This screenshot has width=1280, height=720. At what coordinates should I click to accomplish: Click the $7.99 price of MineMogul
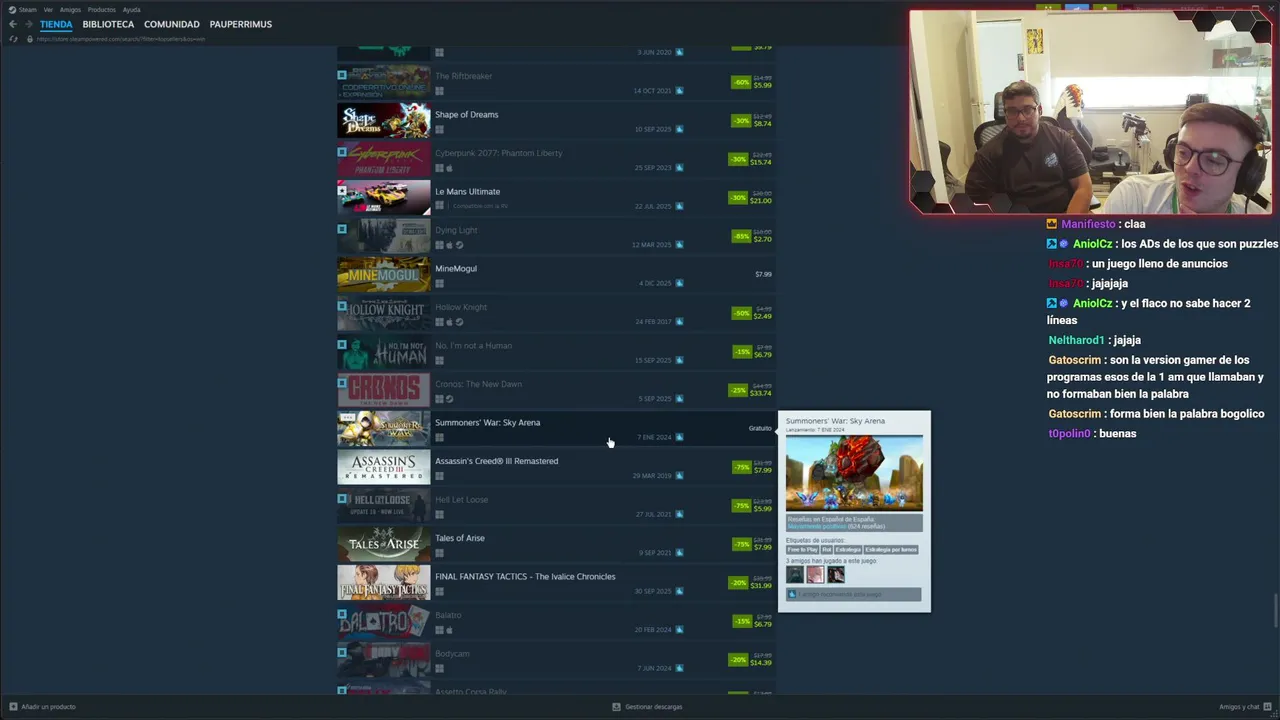point(763,274)
